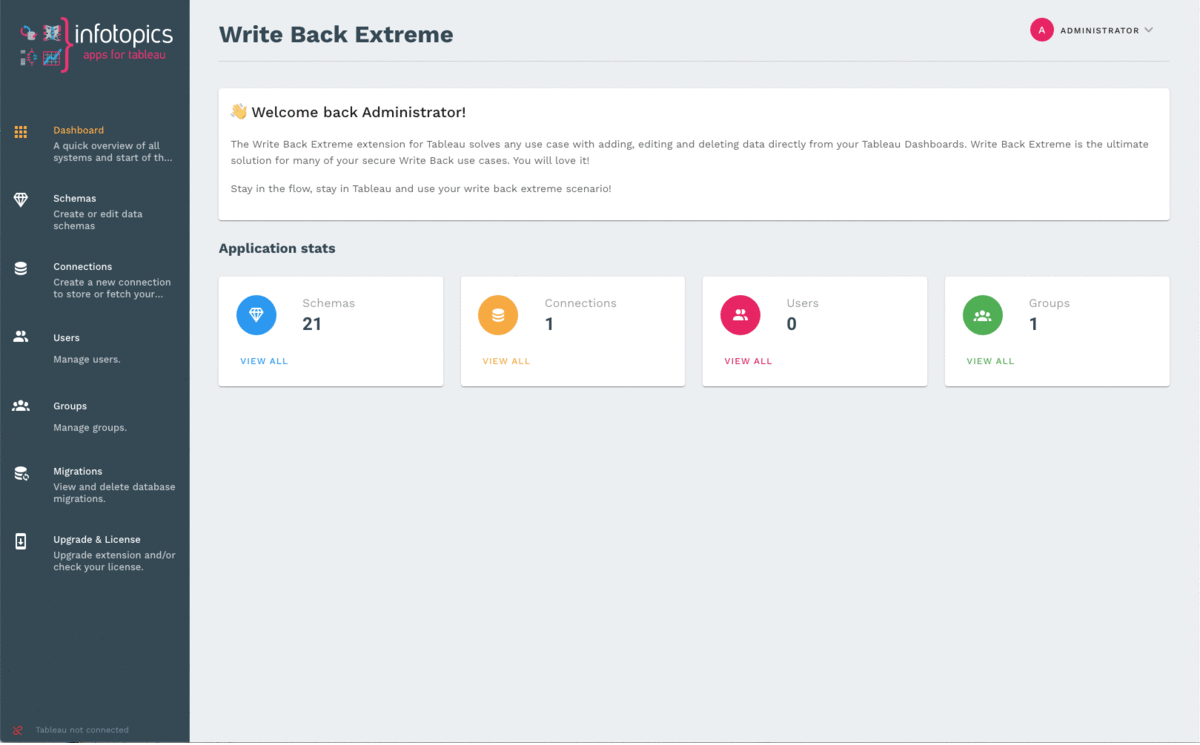The height and width of the screenshot is (745, 1200).
Task: Click the orange Connections database circle icon
Action: coord(498,315)
